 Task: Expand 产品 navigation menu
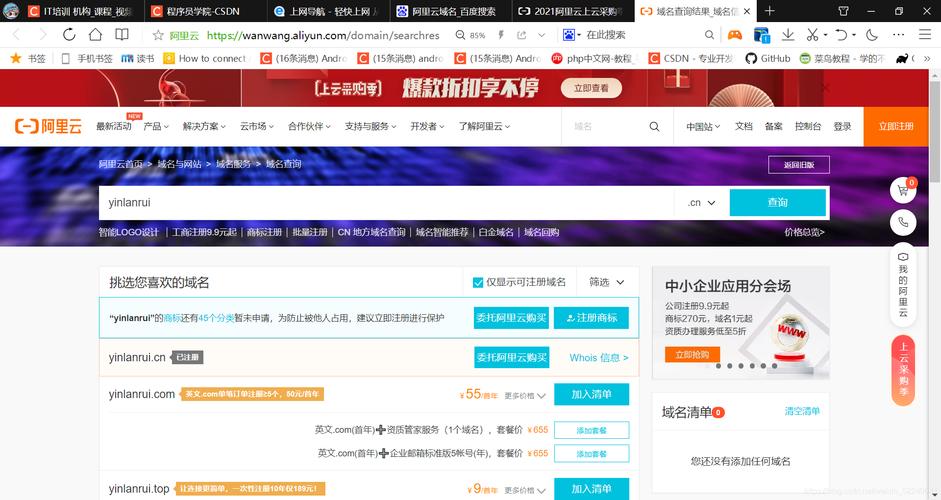(156, 126)
